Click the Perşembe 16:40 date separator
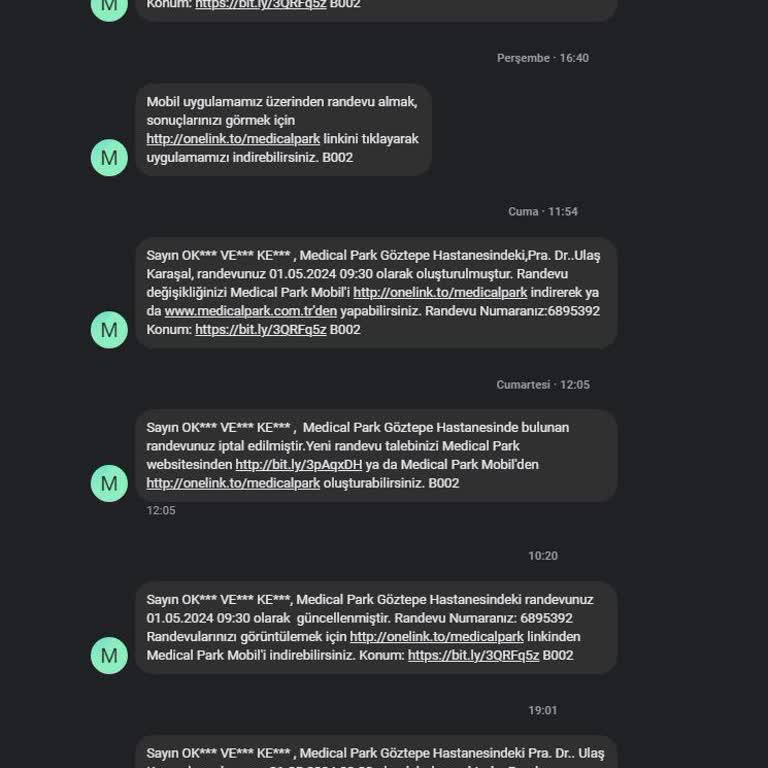Viewport: 768px width, 768px height. (543, 58)
